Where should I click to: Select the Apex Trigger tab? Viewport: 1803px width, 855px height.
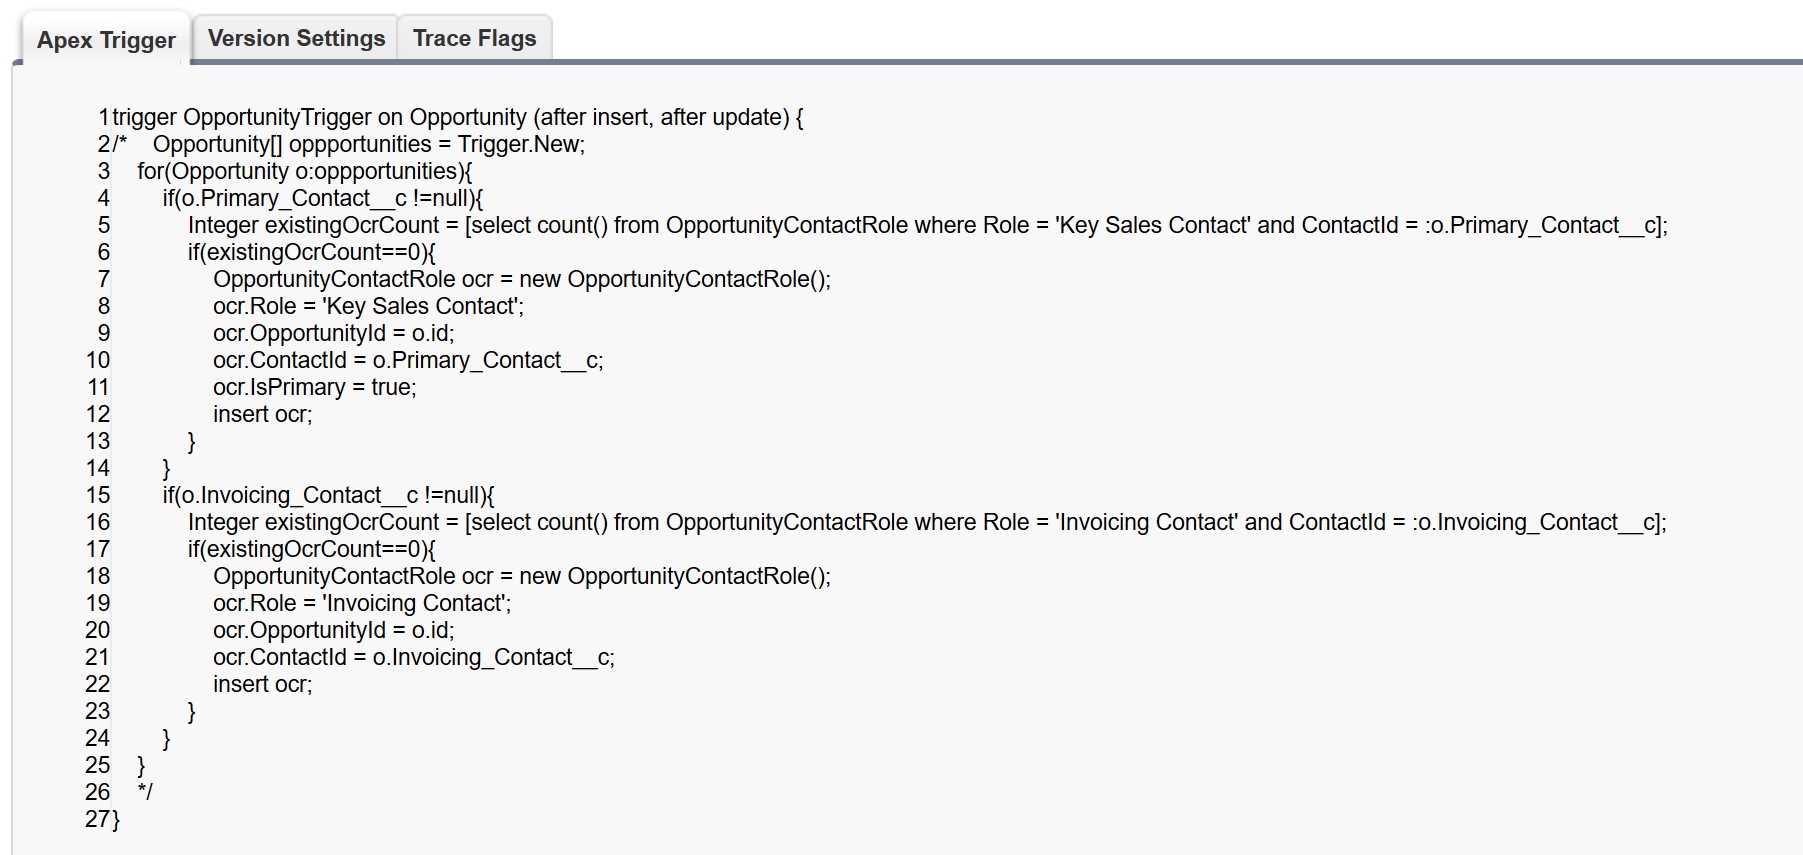coord(106,40)
